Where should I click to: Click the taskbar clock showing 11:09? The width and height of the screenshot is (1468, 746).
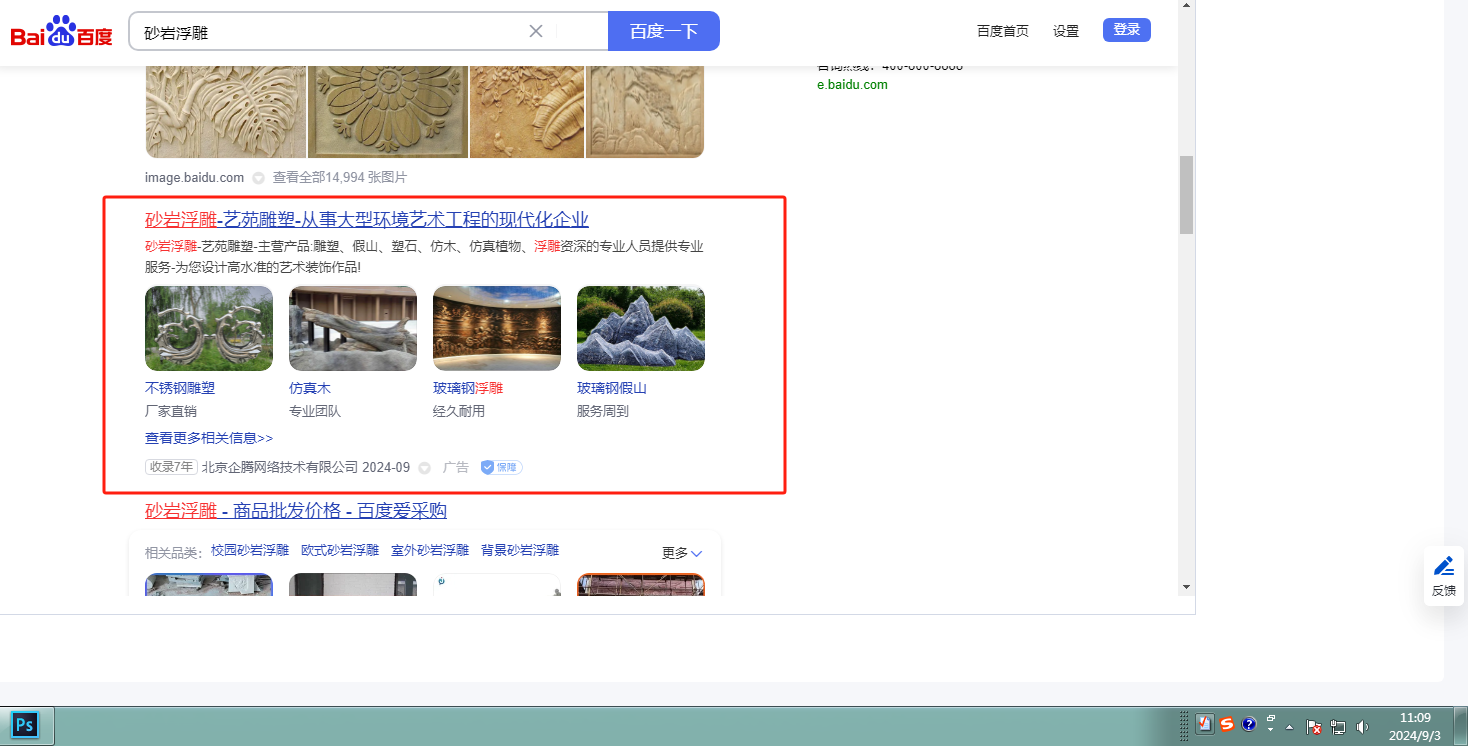point(1415,726)
